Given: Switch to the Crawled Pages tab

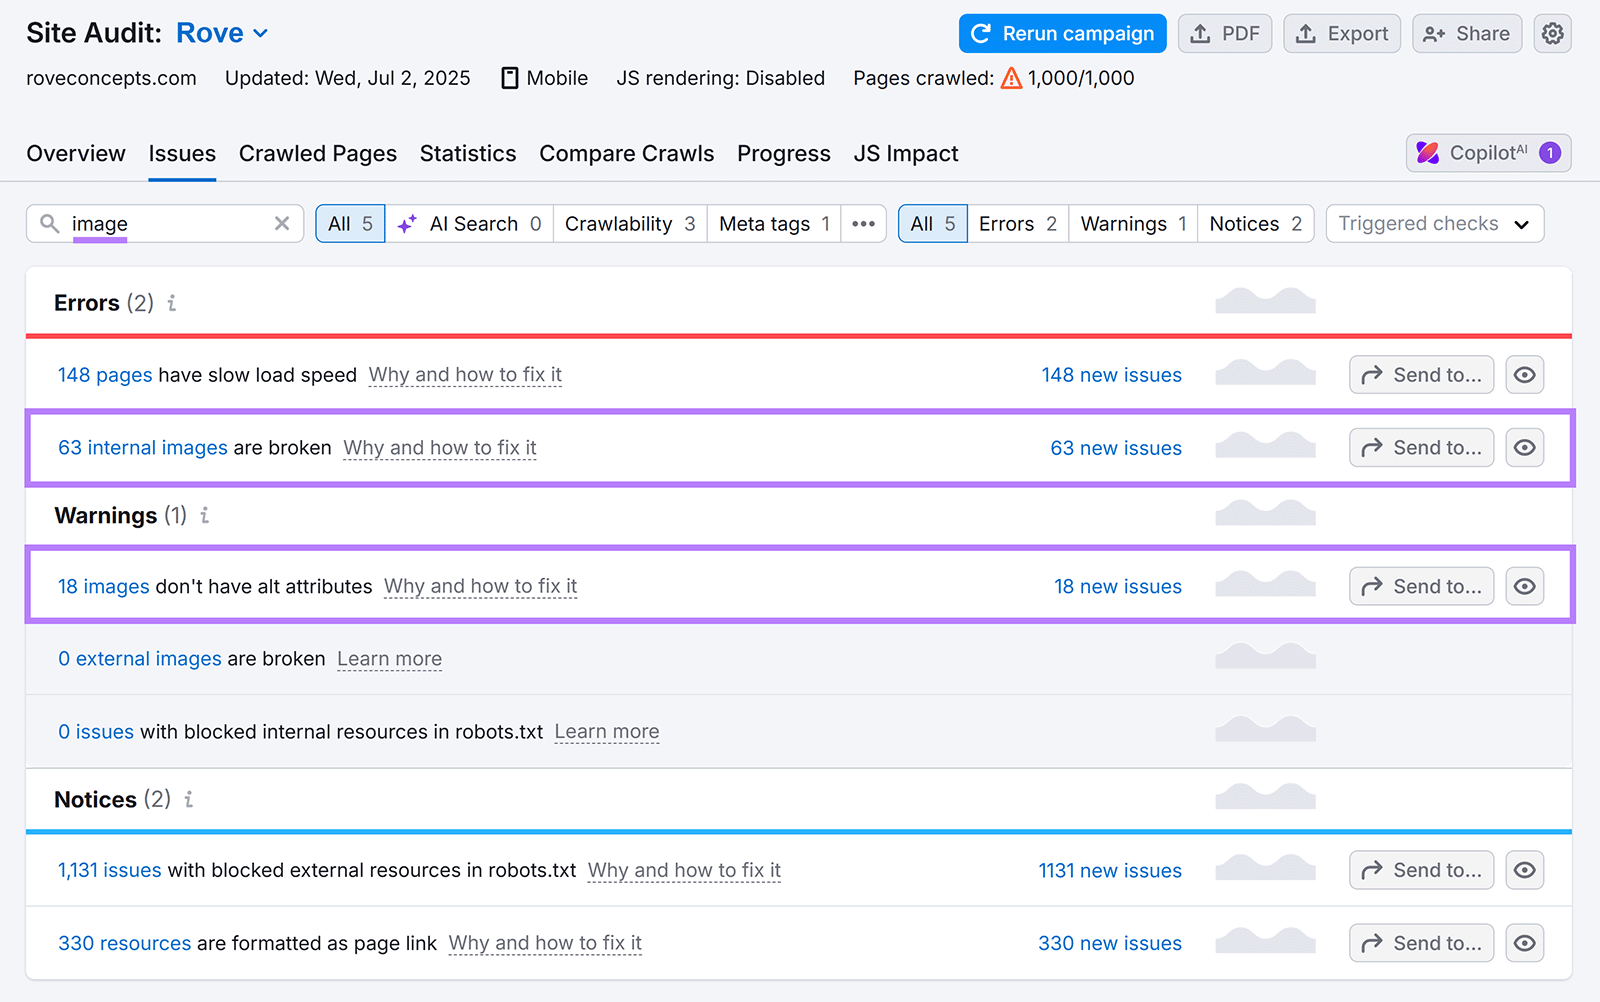Looking at the screenshot, I should (x=317, y=153).
